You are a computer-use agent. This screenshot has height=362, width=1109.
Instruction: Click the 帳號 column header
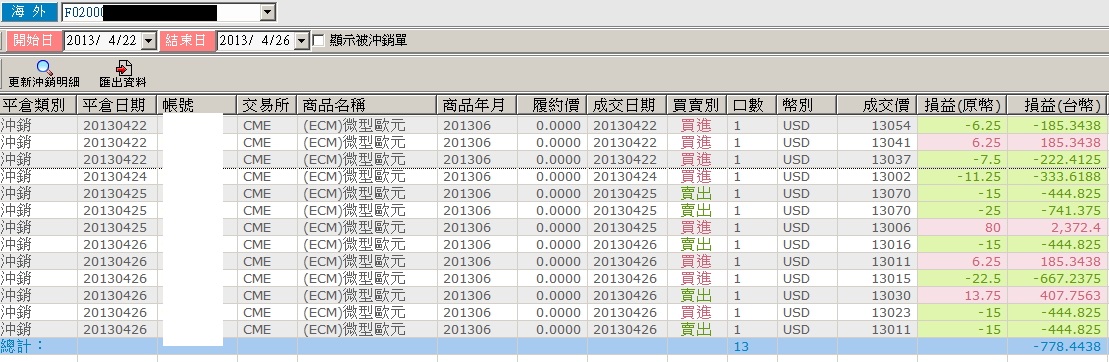197,106
